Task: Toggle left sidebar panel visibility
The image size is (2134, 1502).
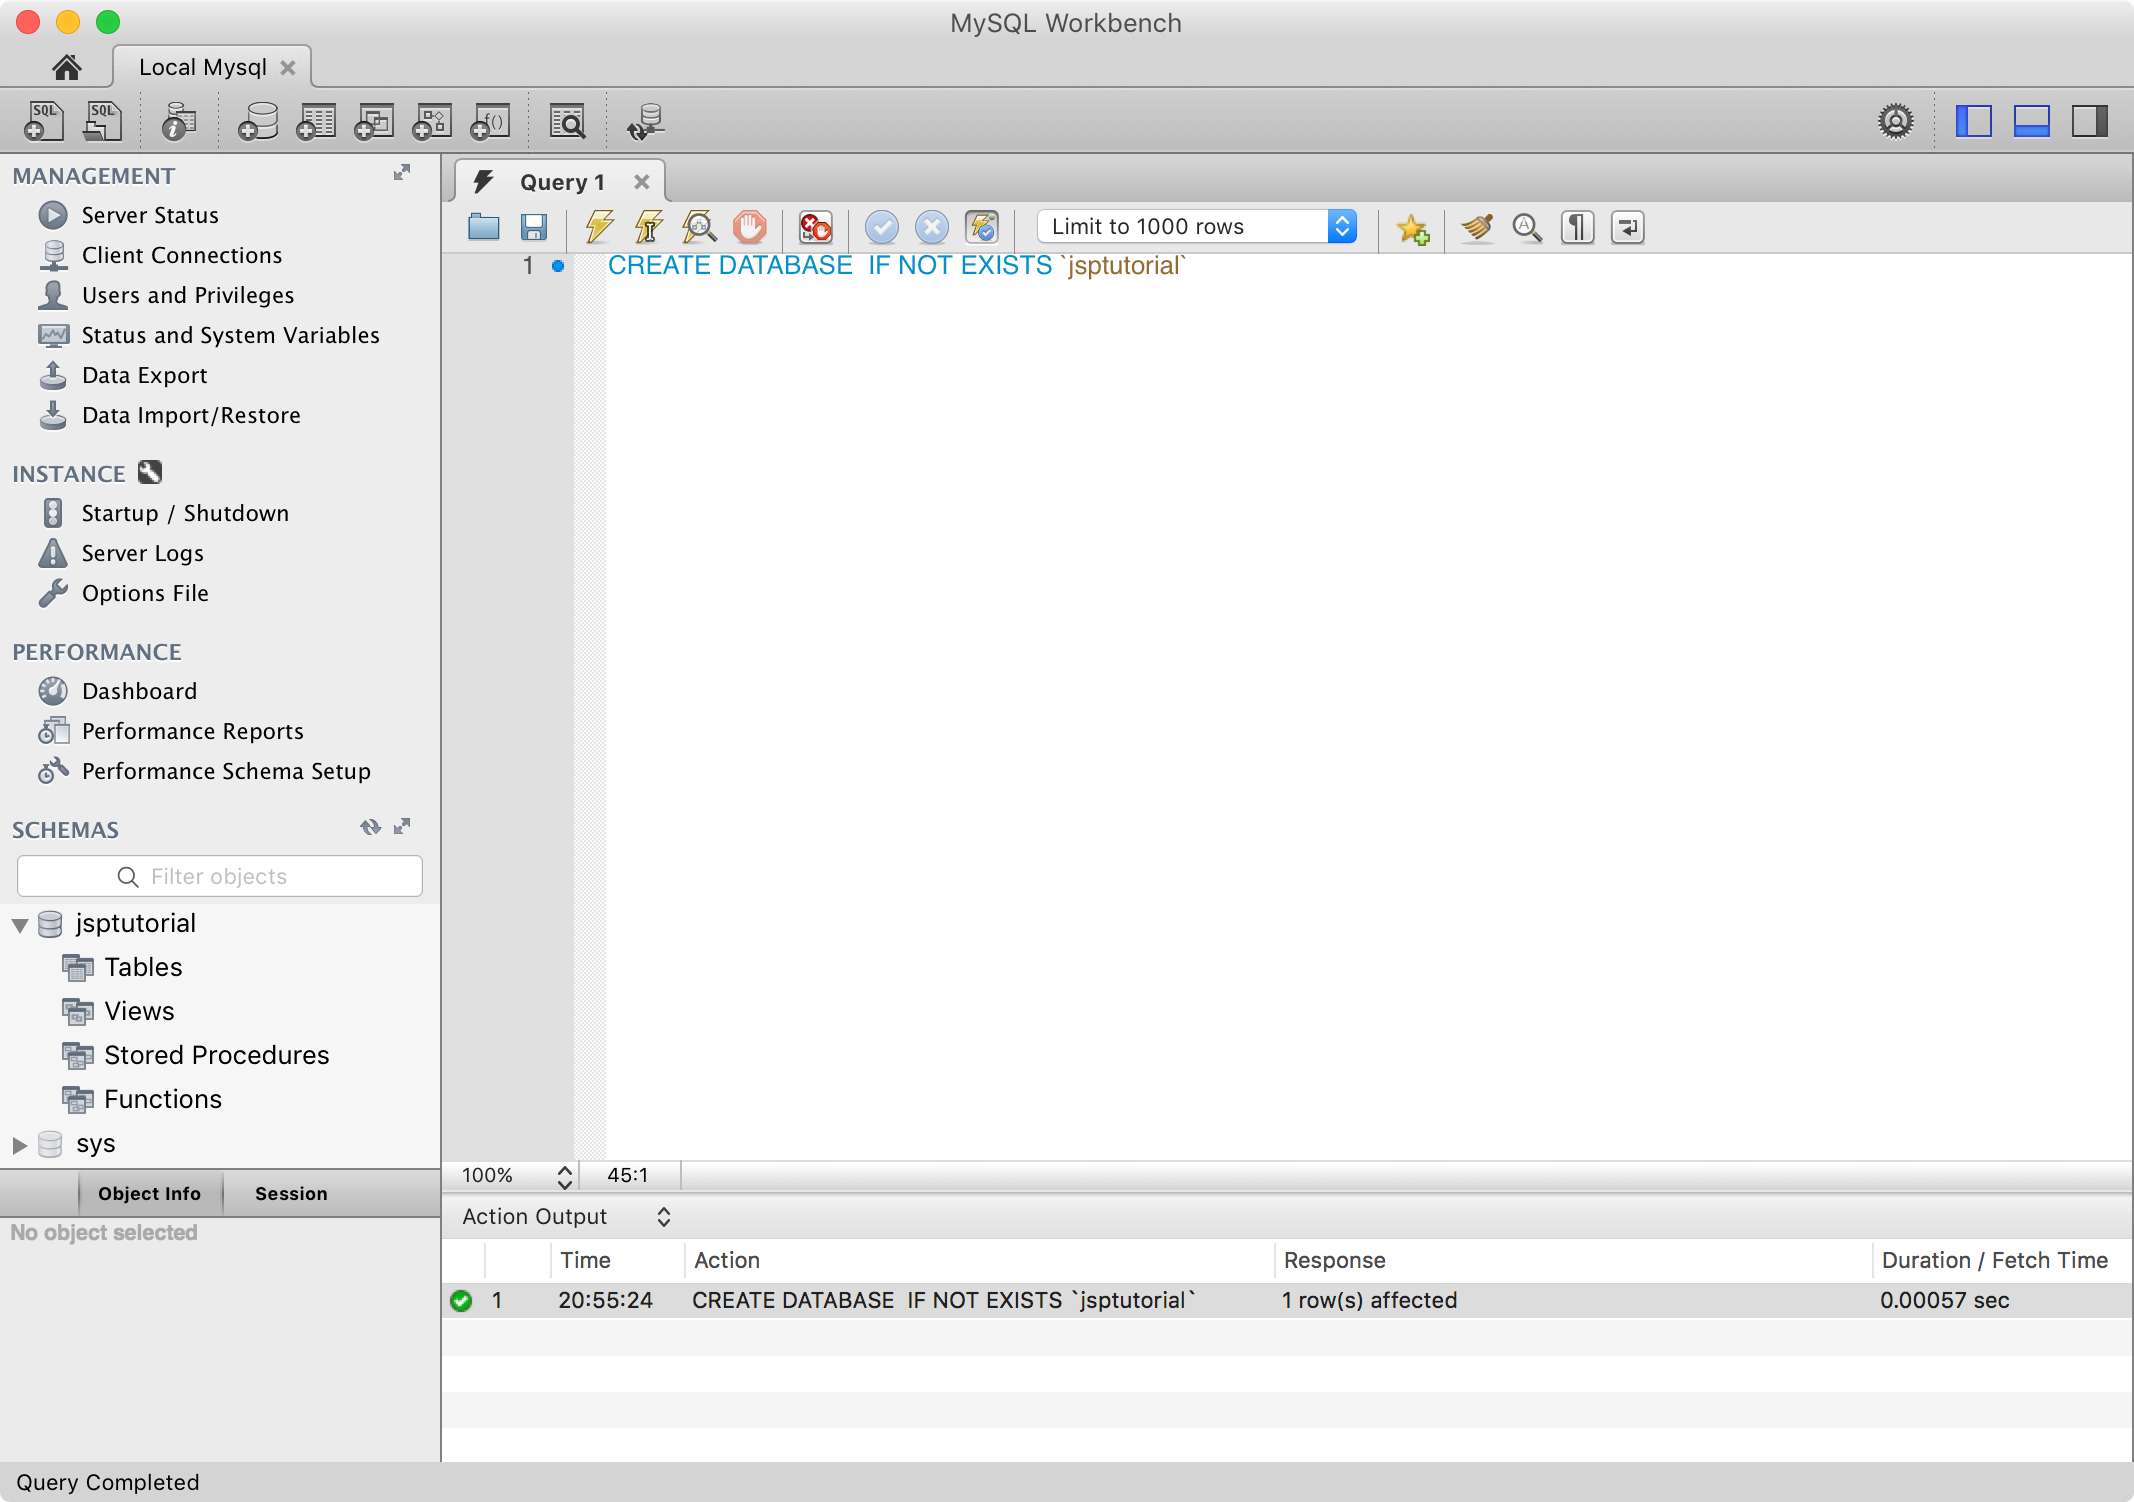Action: pyautogui.click(x=1973, y=121)
